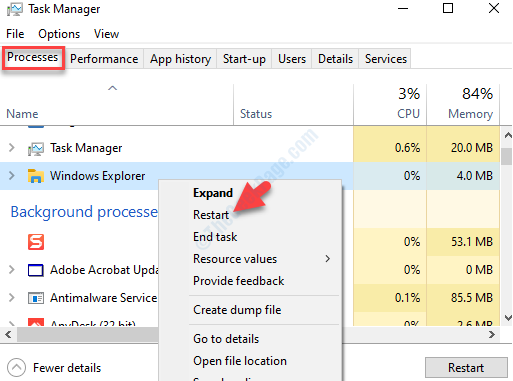
Task: Expand the Adobe Acrobat Update row
Action: (12, 269)
